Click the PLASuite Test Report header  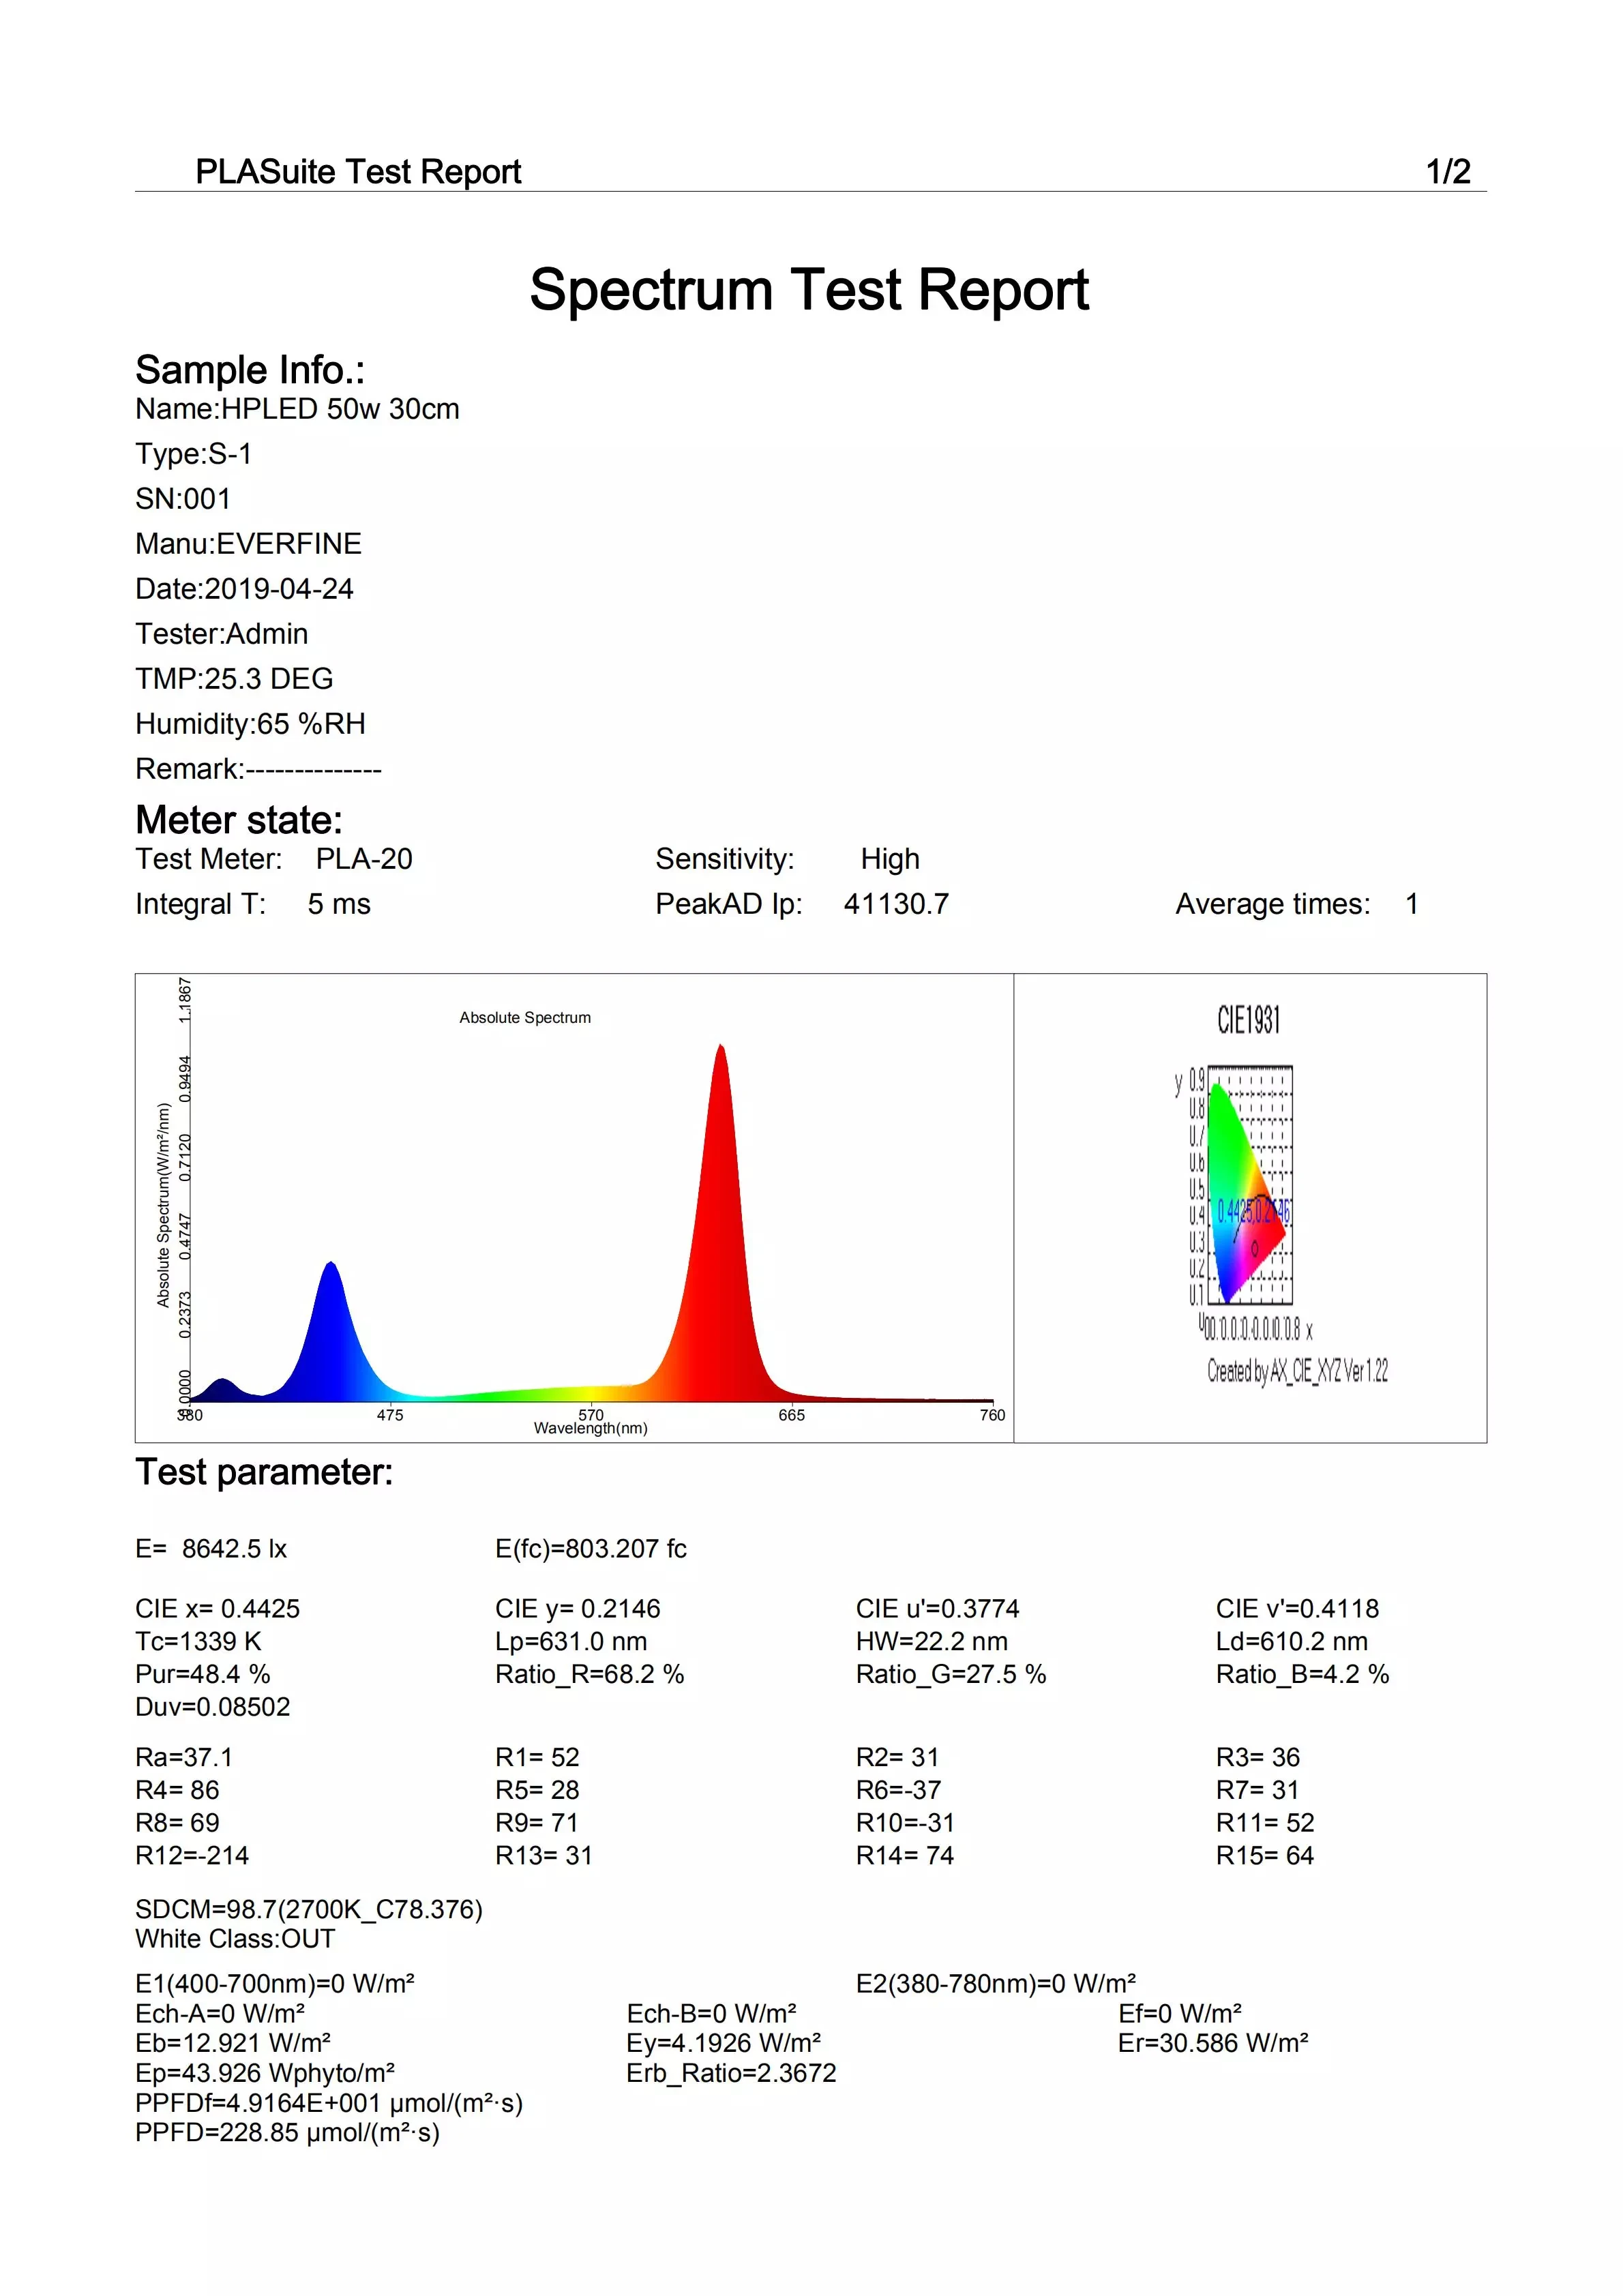(358, 172)
